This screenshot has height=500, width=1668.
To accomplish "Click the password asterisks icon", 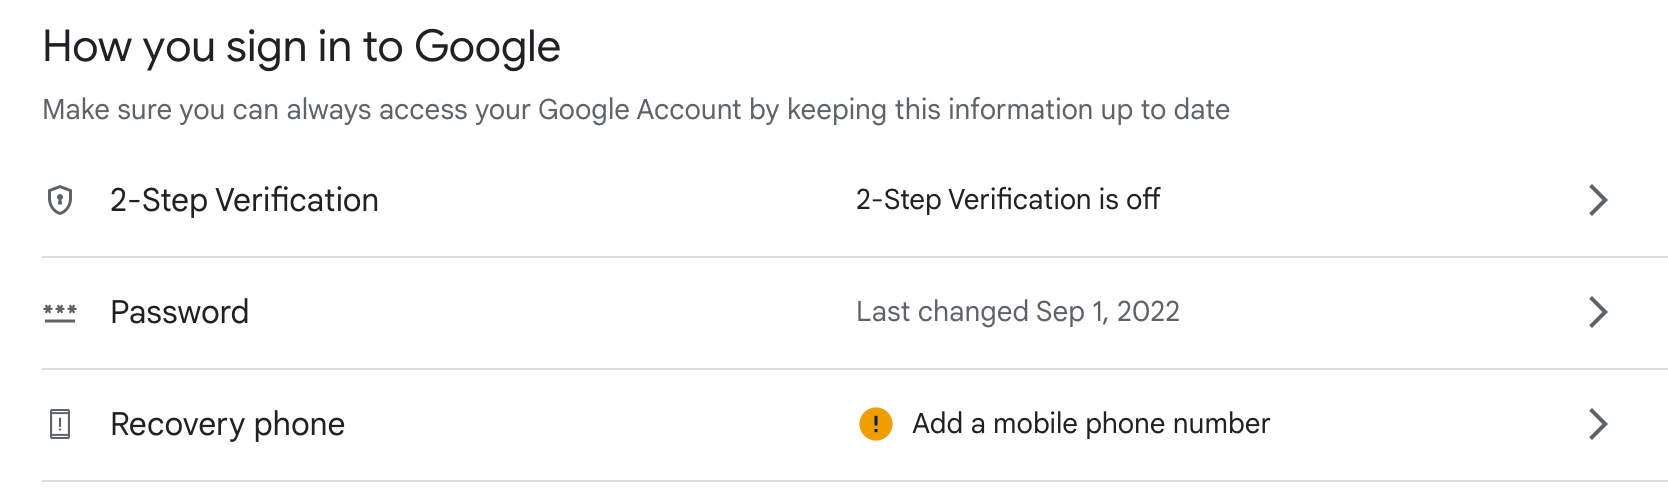I will pos(60,313).
